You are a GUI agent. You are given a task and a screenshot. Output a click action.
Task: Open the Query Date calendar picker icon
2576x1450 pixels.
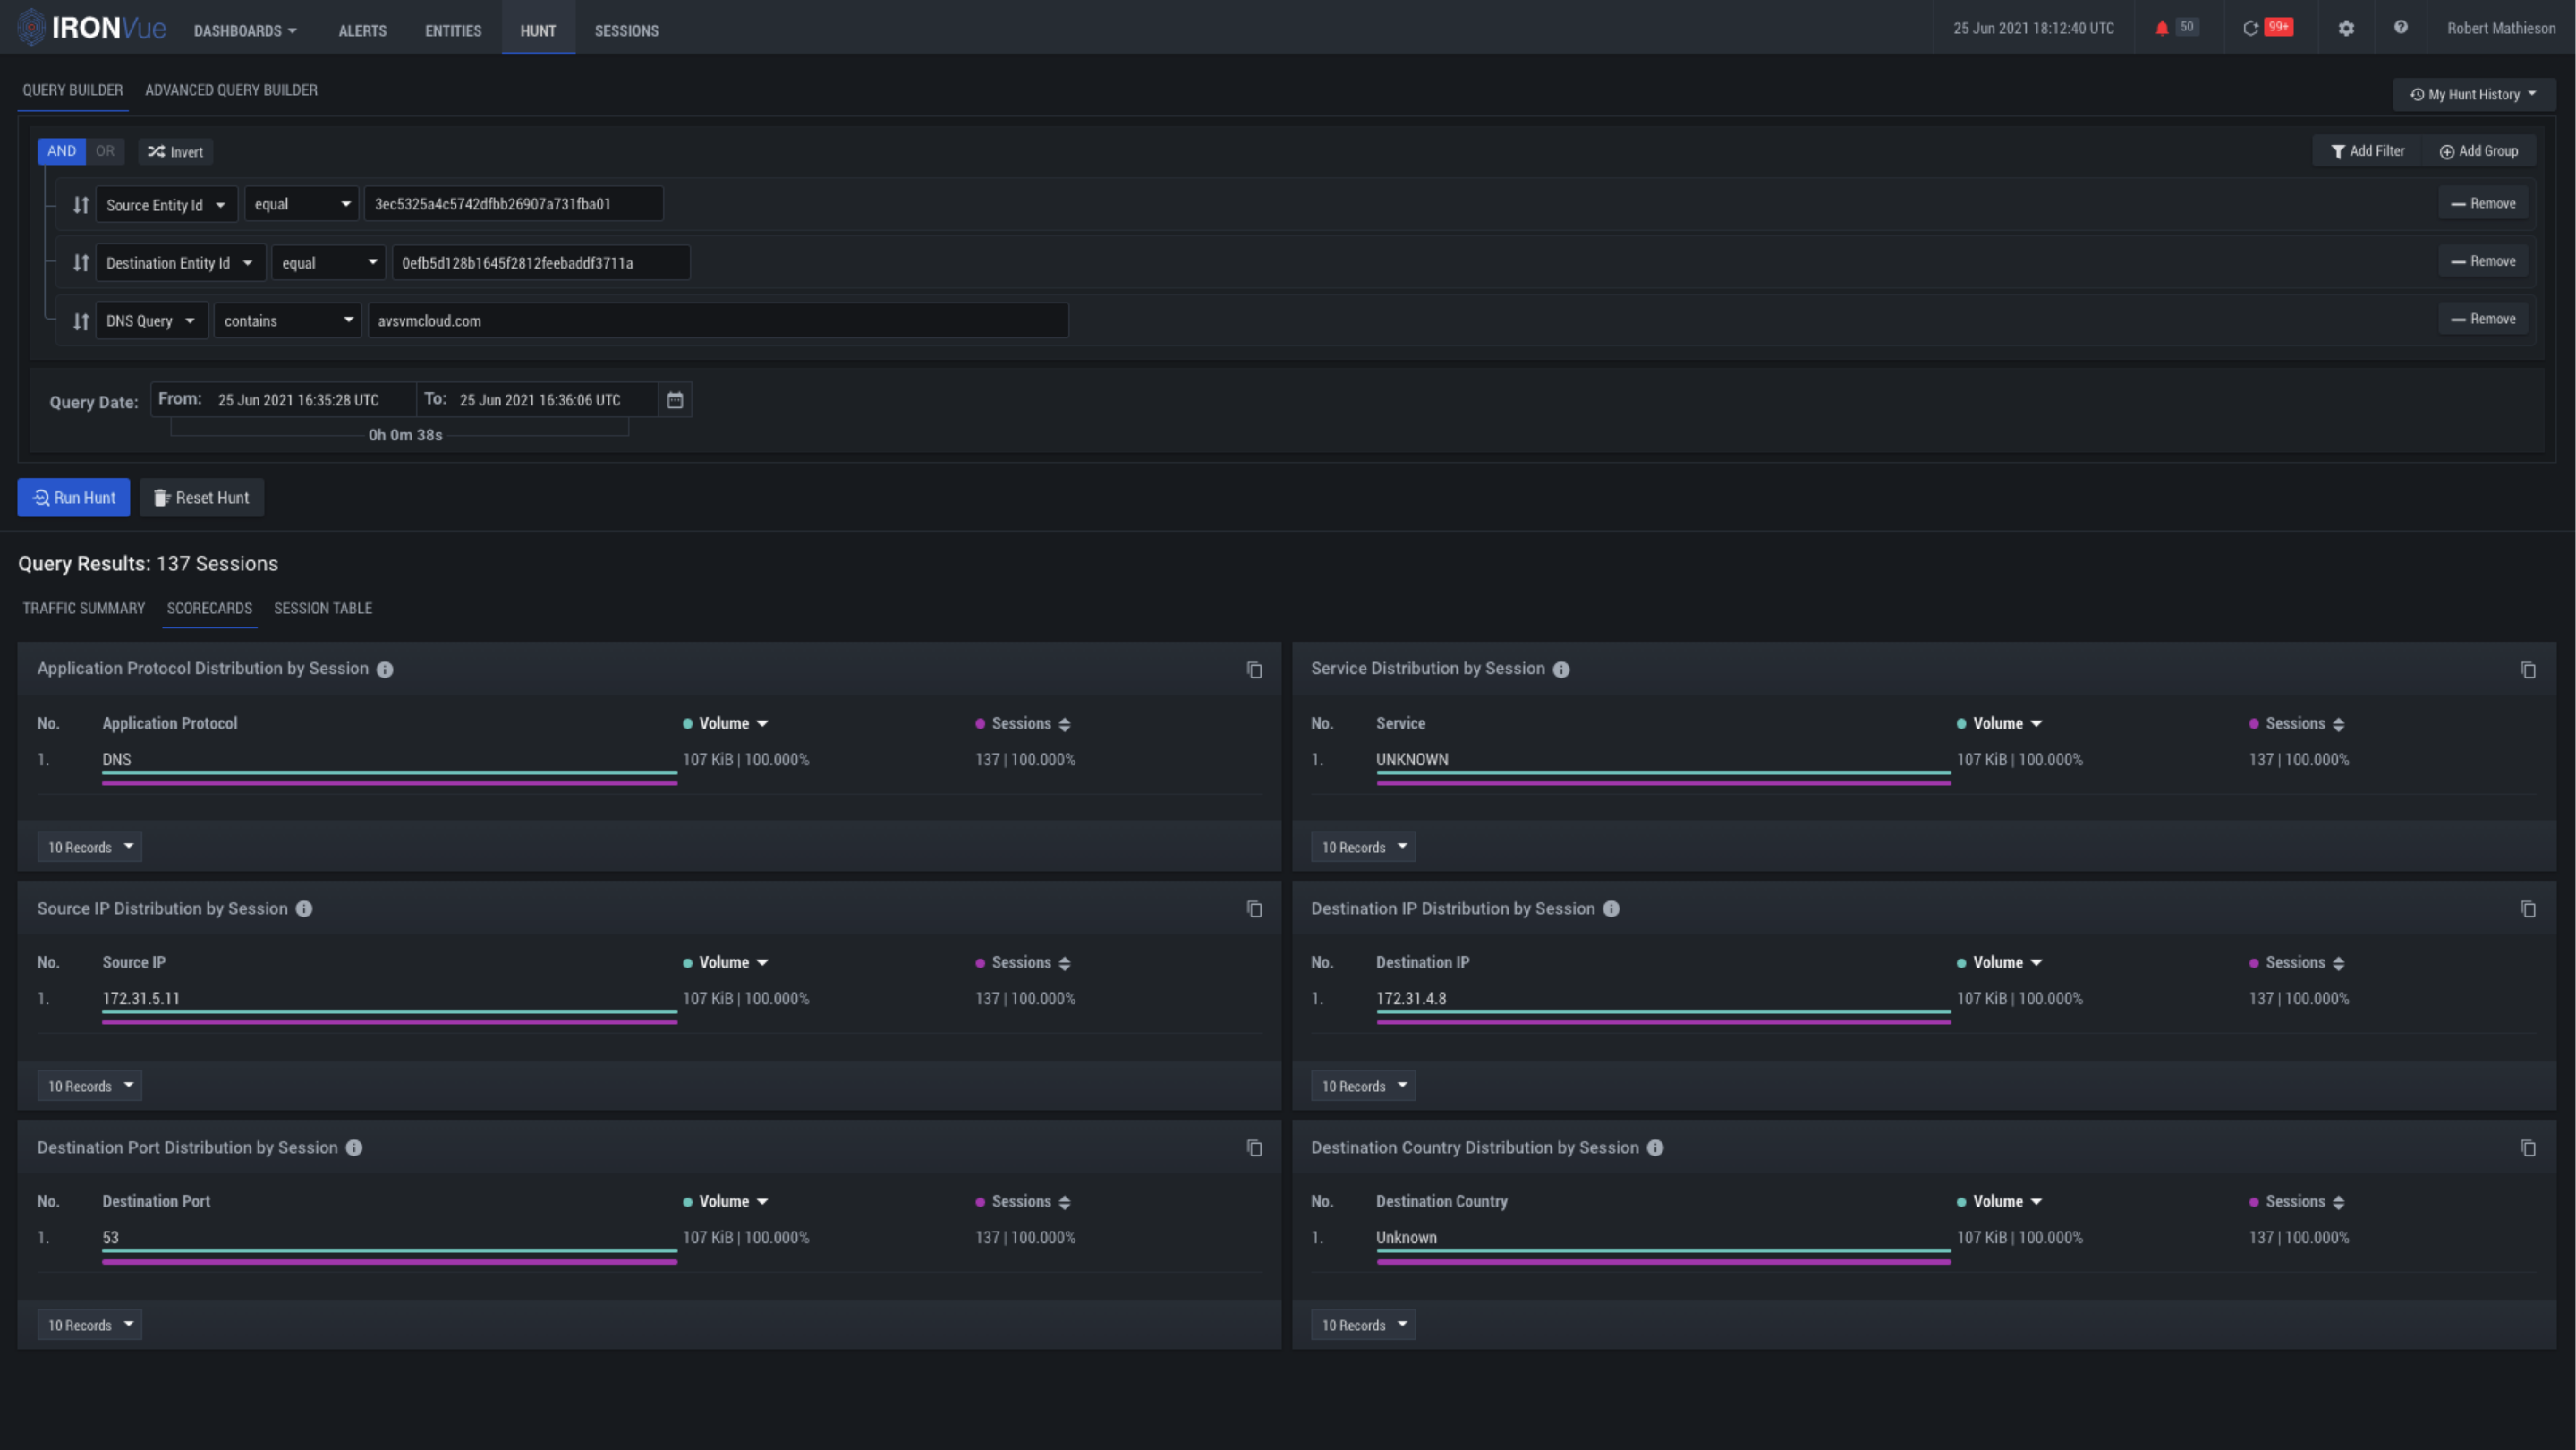[x=675, y=400]
